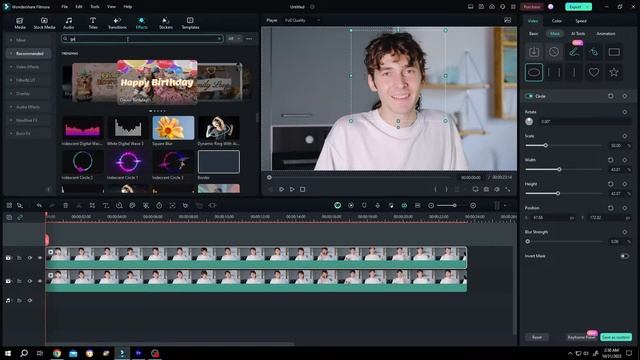Viewport: 640px width, 360px height.
Task: Switch to the Animation sub-tab
Action: (606, 33)
